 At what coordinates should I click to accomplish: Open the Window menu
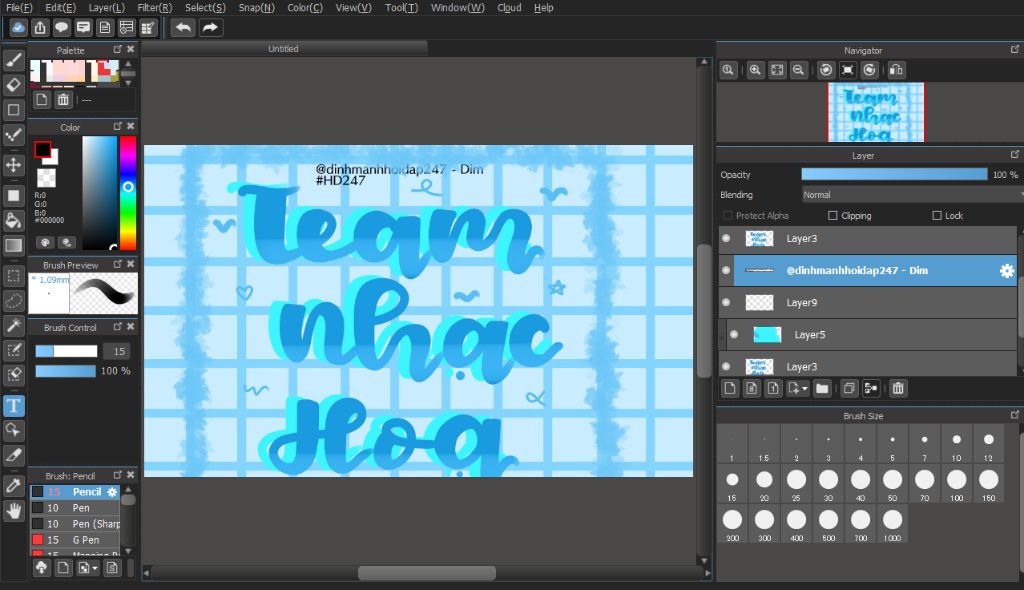(457, 8)
